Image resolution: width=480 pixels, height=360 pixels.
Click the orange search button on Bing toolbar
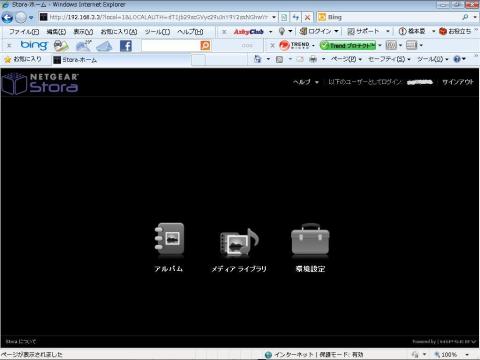click(x=205, y=45)
